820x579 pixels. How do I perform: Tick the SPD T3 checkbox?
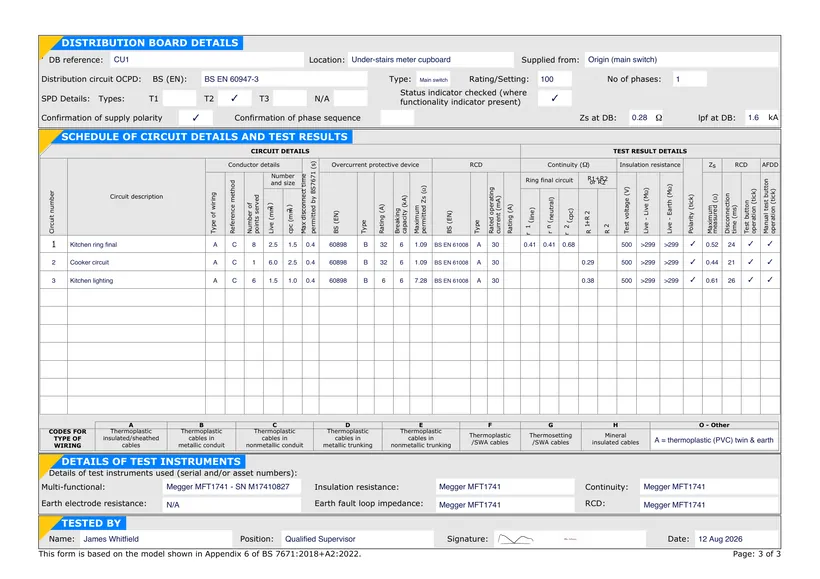290,98
